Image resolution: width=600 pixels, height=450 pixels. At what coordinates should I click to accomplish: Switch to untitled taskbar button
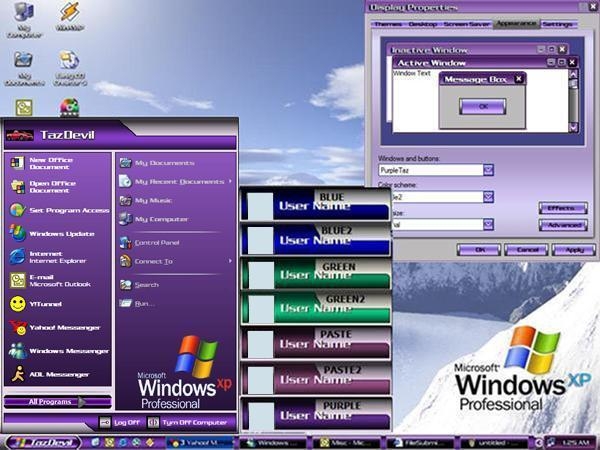click(494, 443)
